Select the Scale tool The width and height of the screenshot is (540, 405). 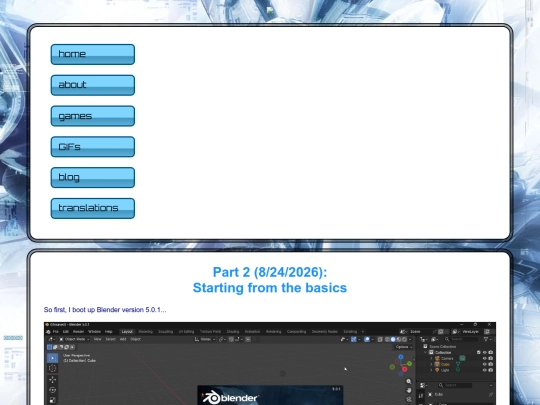(x=53, y=400)
